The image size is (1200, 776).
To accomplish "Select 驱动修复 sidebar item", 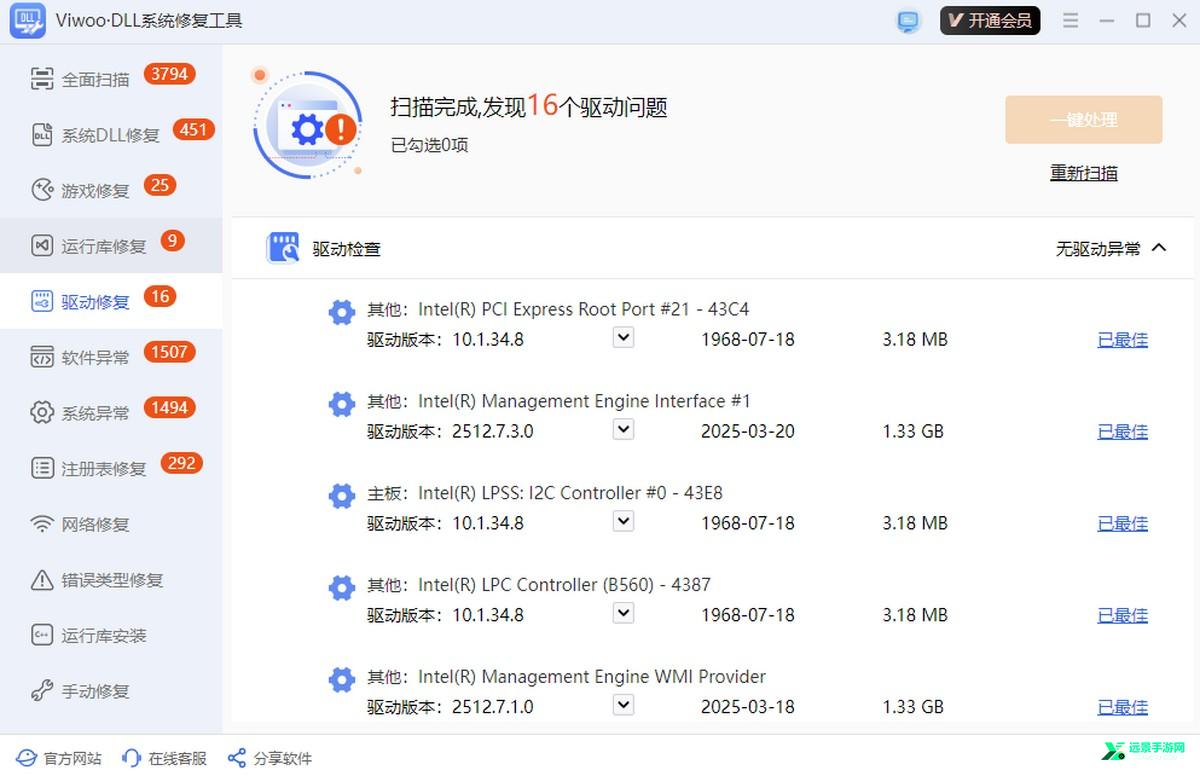I will pos(111,301).
